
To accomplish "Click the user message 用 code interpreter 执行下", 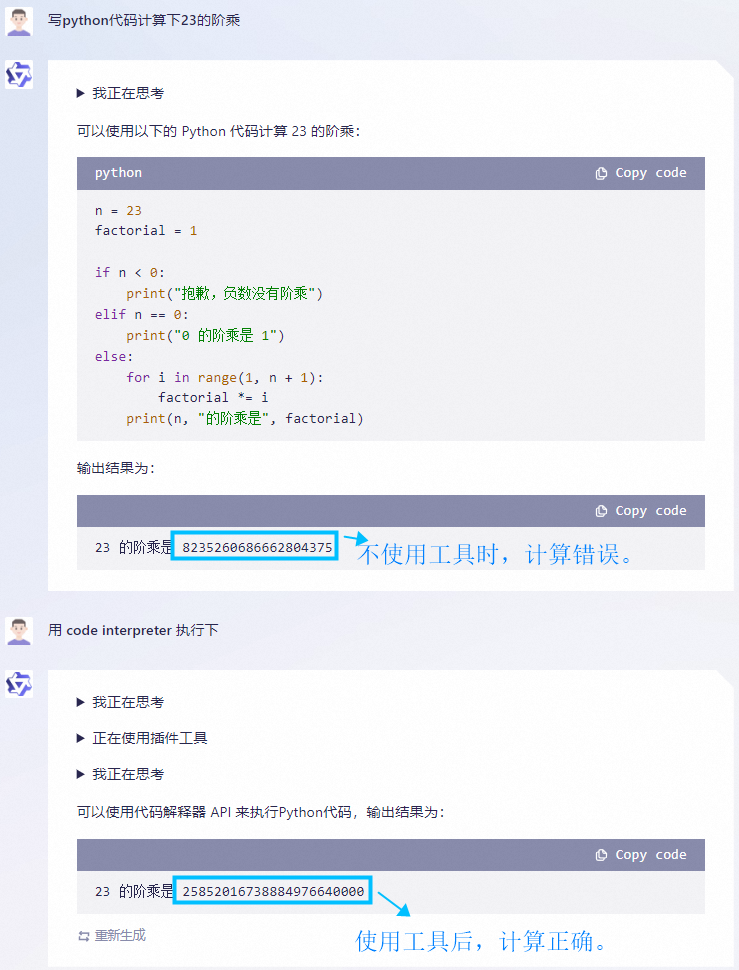I will pyautogui.click(x=133, y=630).
